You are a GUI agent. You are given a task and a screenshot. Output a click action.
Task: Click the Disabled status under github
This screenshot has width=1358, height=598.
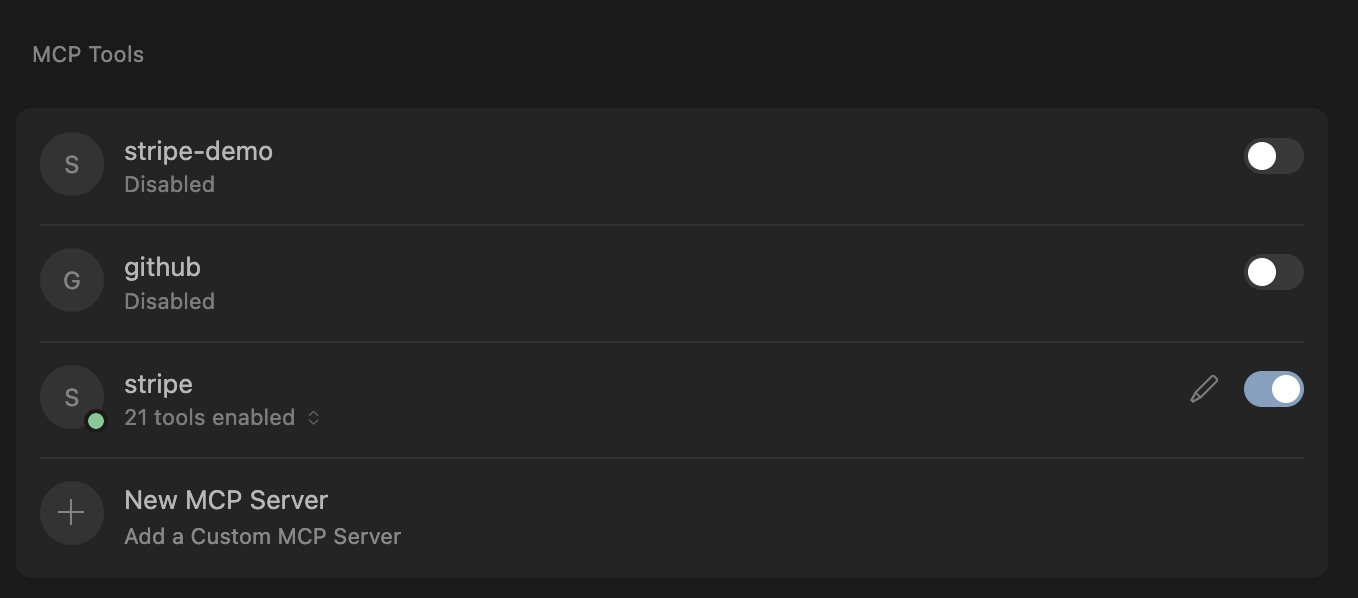[x=169, y=301]
